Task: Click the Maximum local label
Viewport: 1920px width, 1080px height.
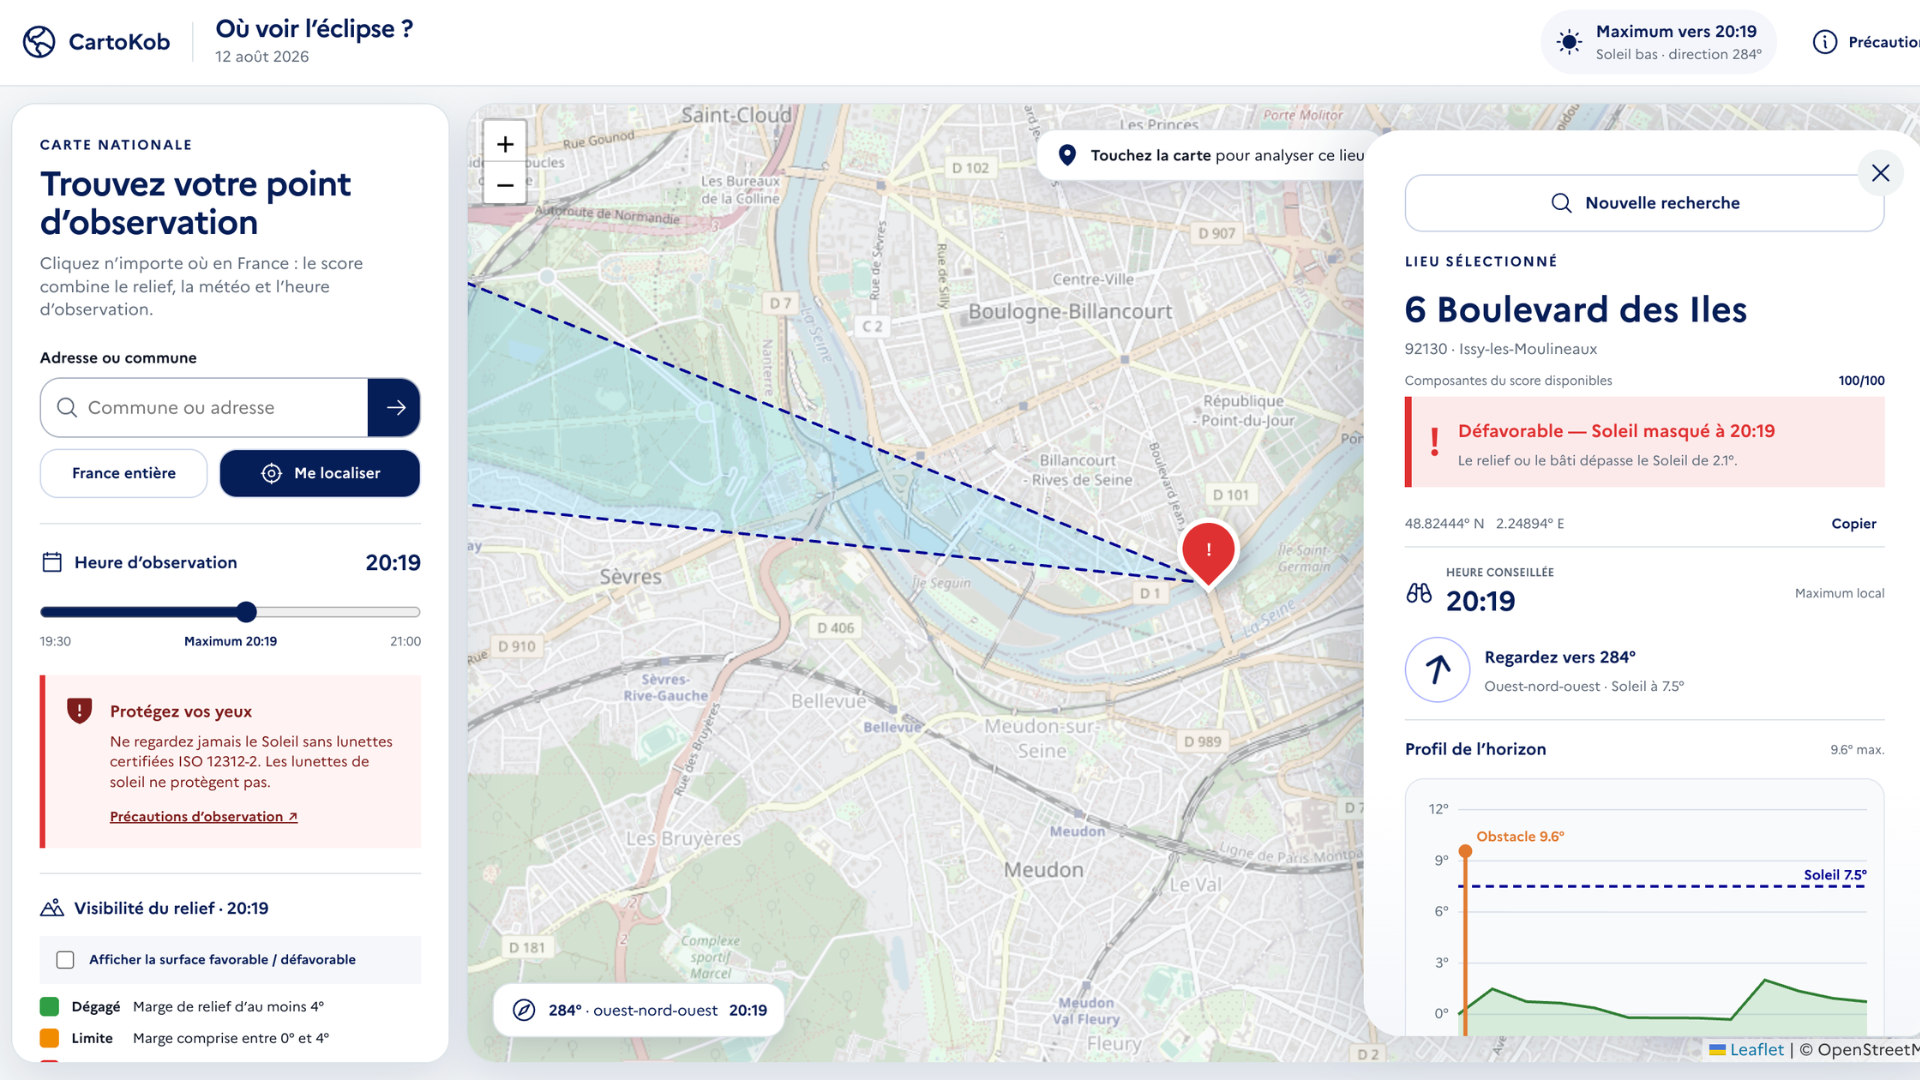Action: (1839, 593)
